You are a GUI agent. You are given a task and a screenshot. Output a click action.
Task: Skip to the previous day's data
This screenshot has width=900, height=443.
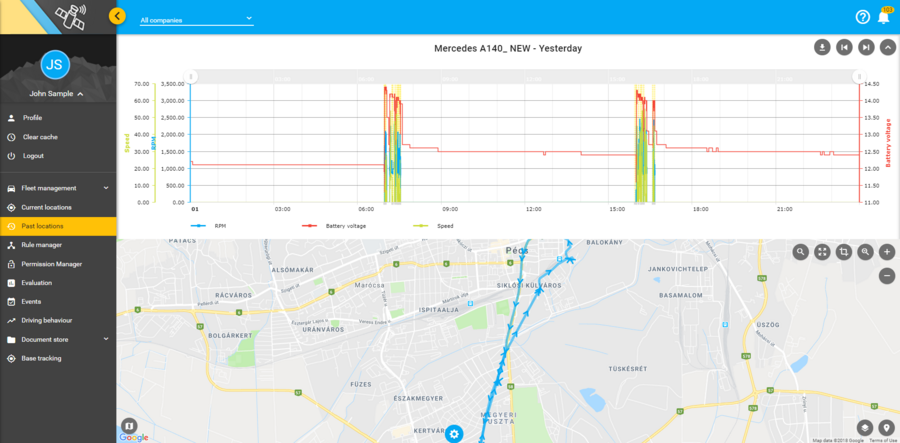tap(844, 47)
